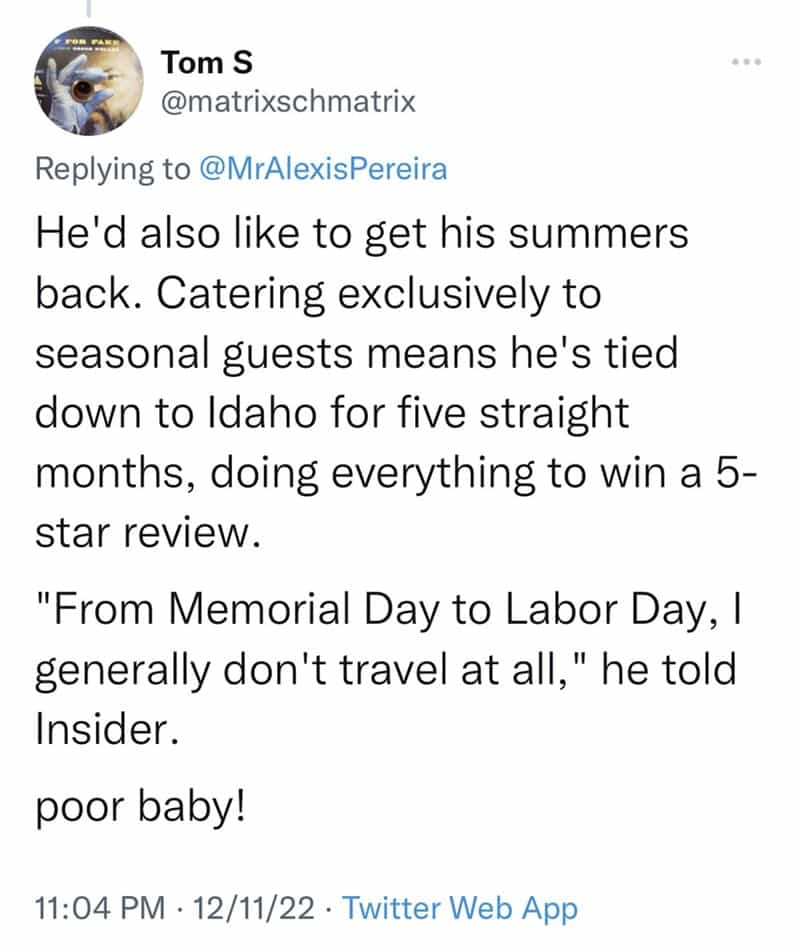Open the @MrAlexisPereira mention link
This screenshot has height=948, width=800.
click(322, 168)
